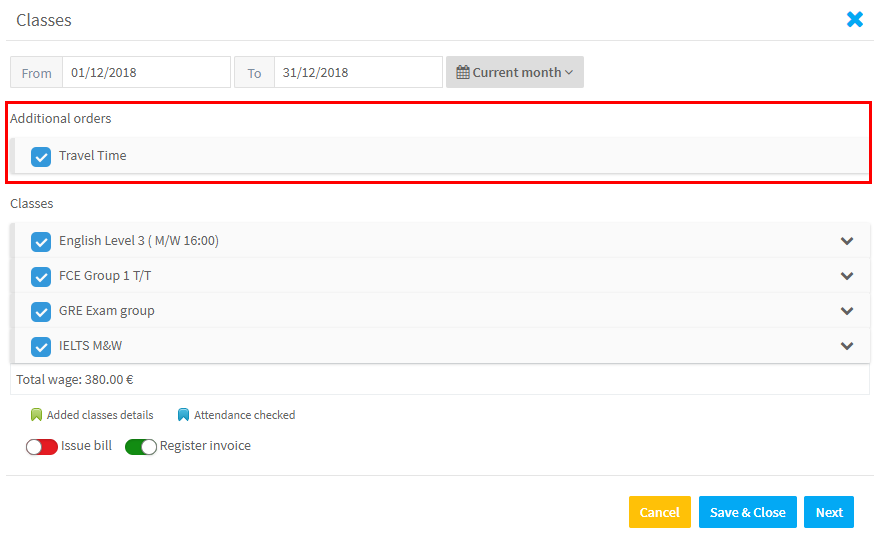The width and height of the screenshot is (884, 533).
Task: Uncheck English Level 3 class checkbox
Action: point(41,241)
